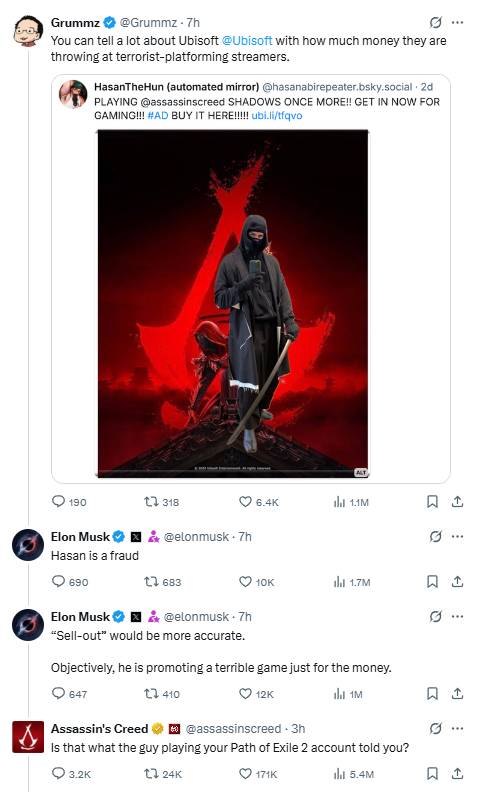Follow the ubi.li/tfqvo link

[x=277, y=115]
